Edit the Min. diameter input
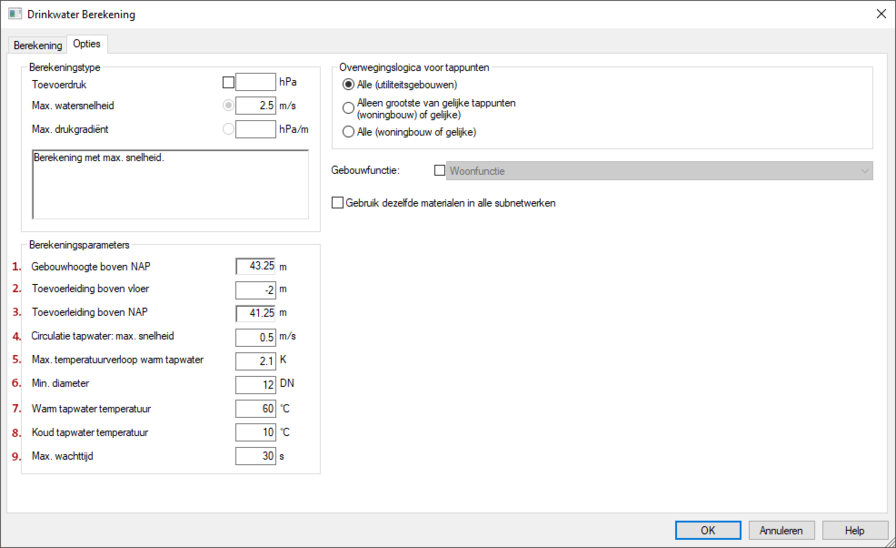Screen dimensions: 896x548 pyautogui.click(x=255, y=385)
